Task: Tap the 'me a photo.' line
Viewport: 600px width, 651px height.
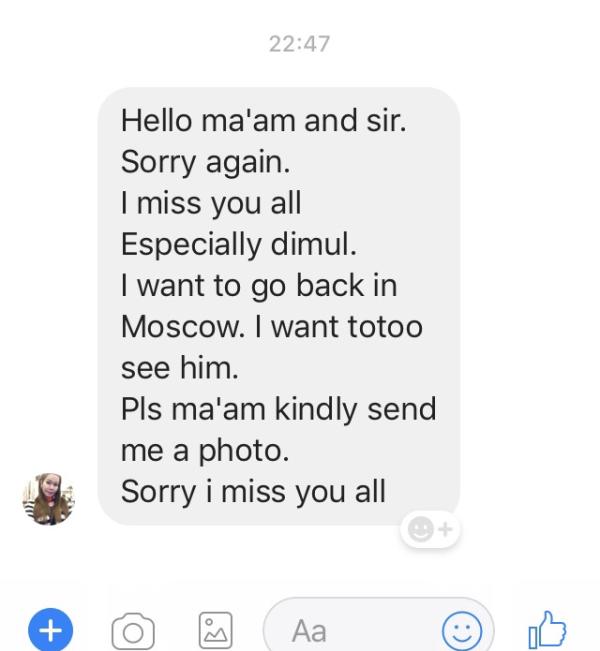Action: click(205, 451)
